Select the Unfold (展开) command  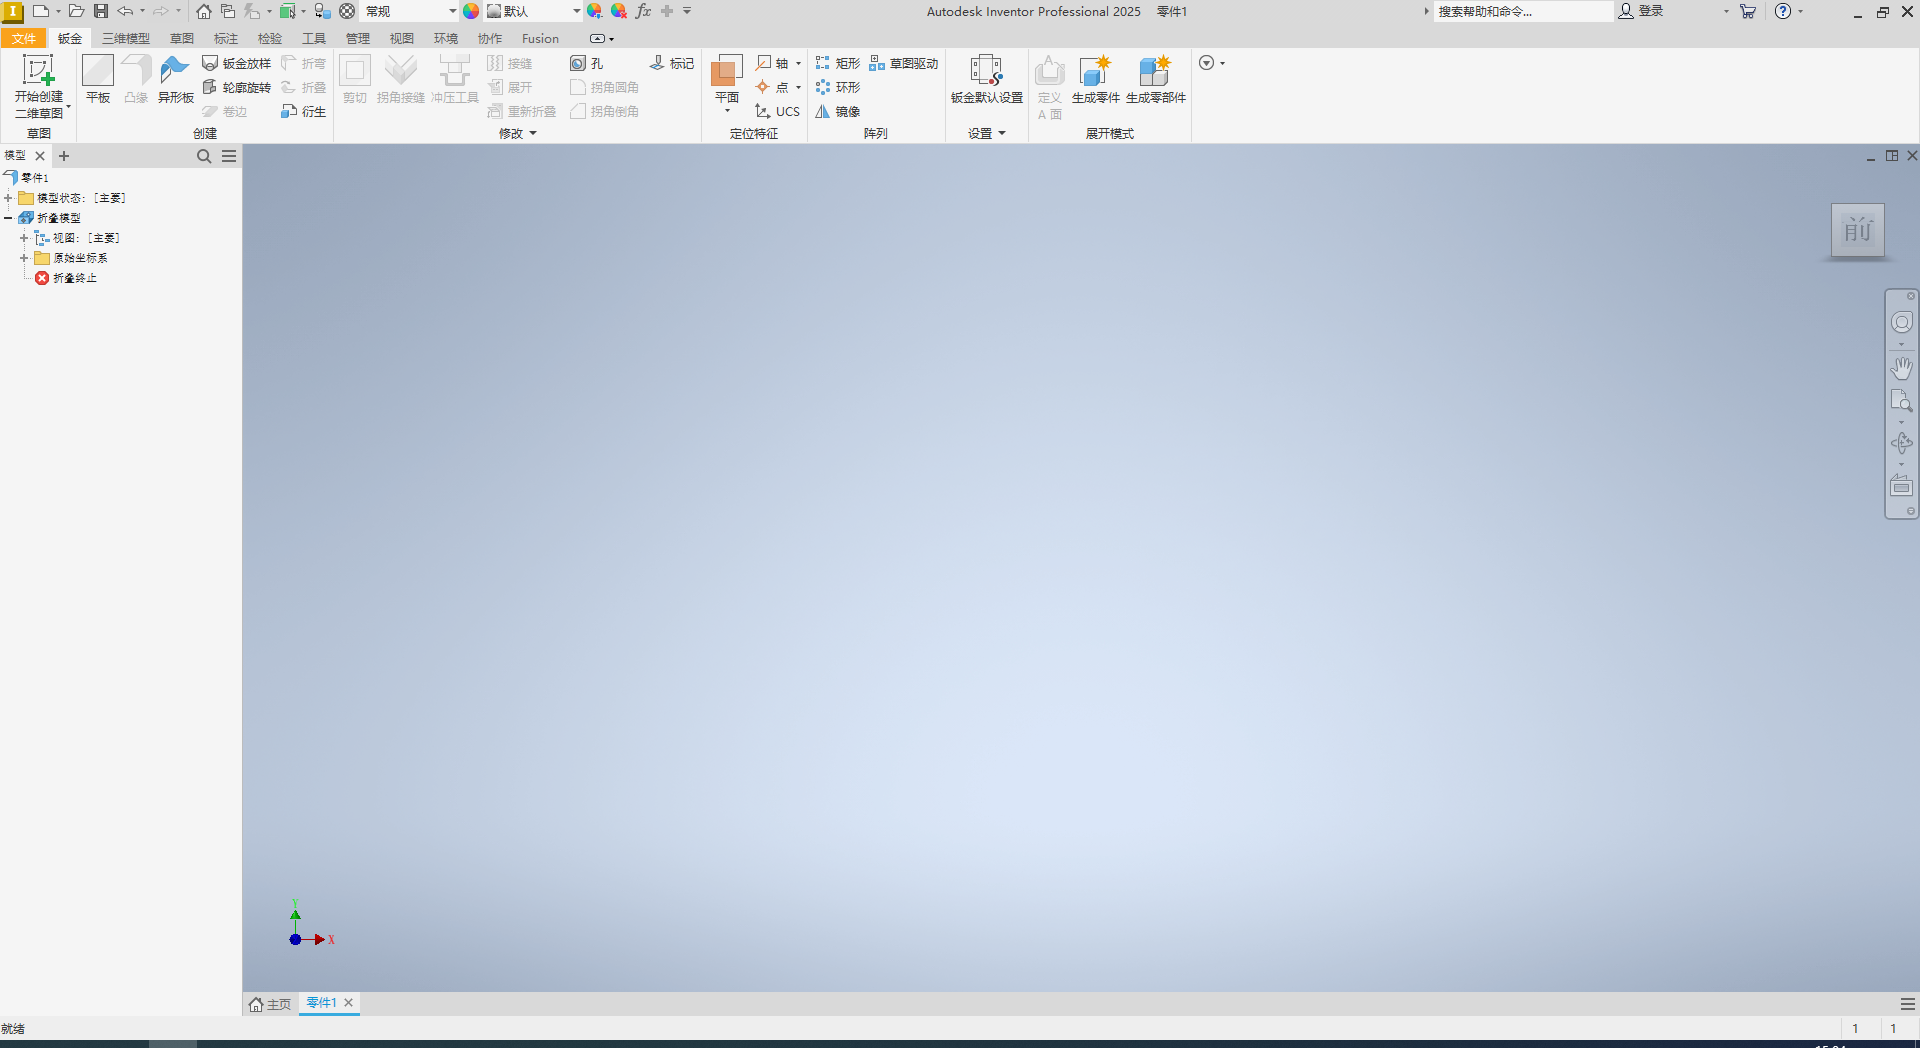511,87
